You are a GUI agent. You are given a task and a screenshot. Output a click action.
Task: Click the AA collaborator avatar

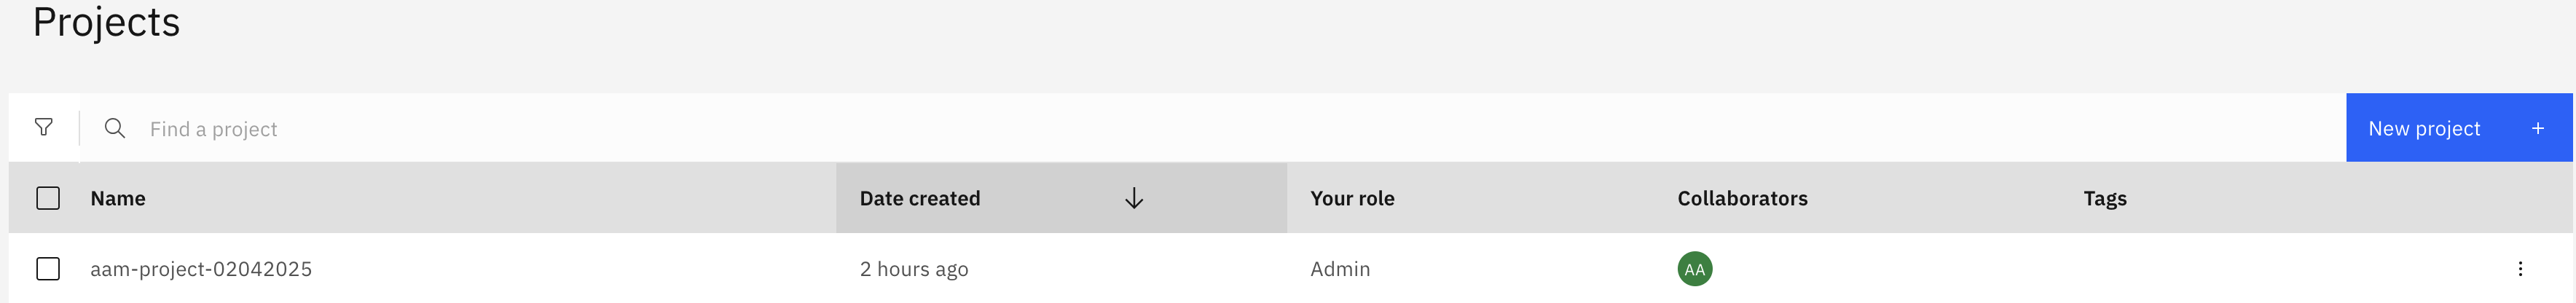click(1694, 269)
